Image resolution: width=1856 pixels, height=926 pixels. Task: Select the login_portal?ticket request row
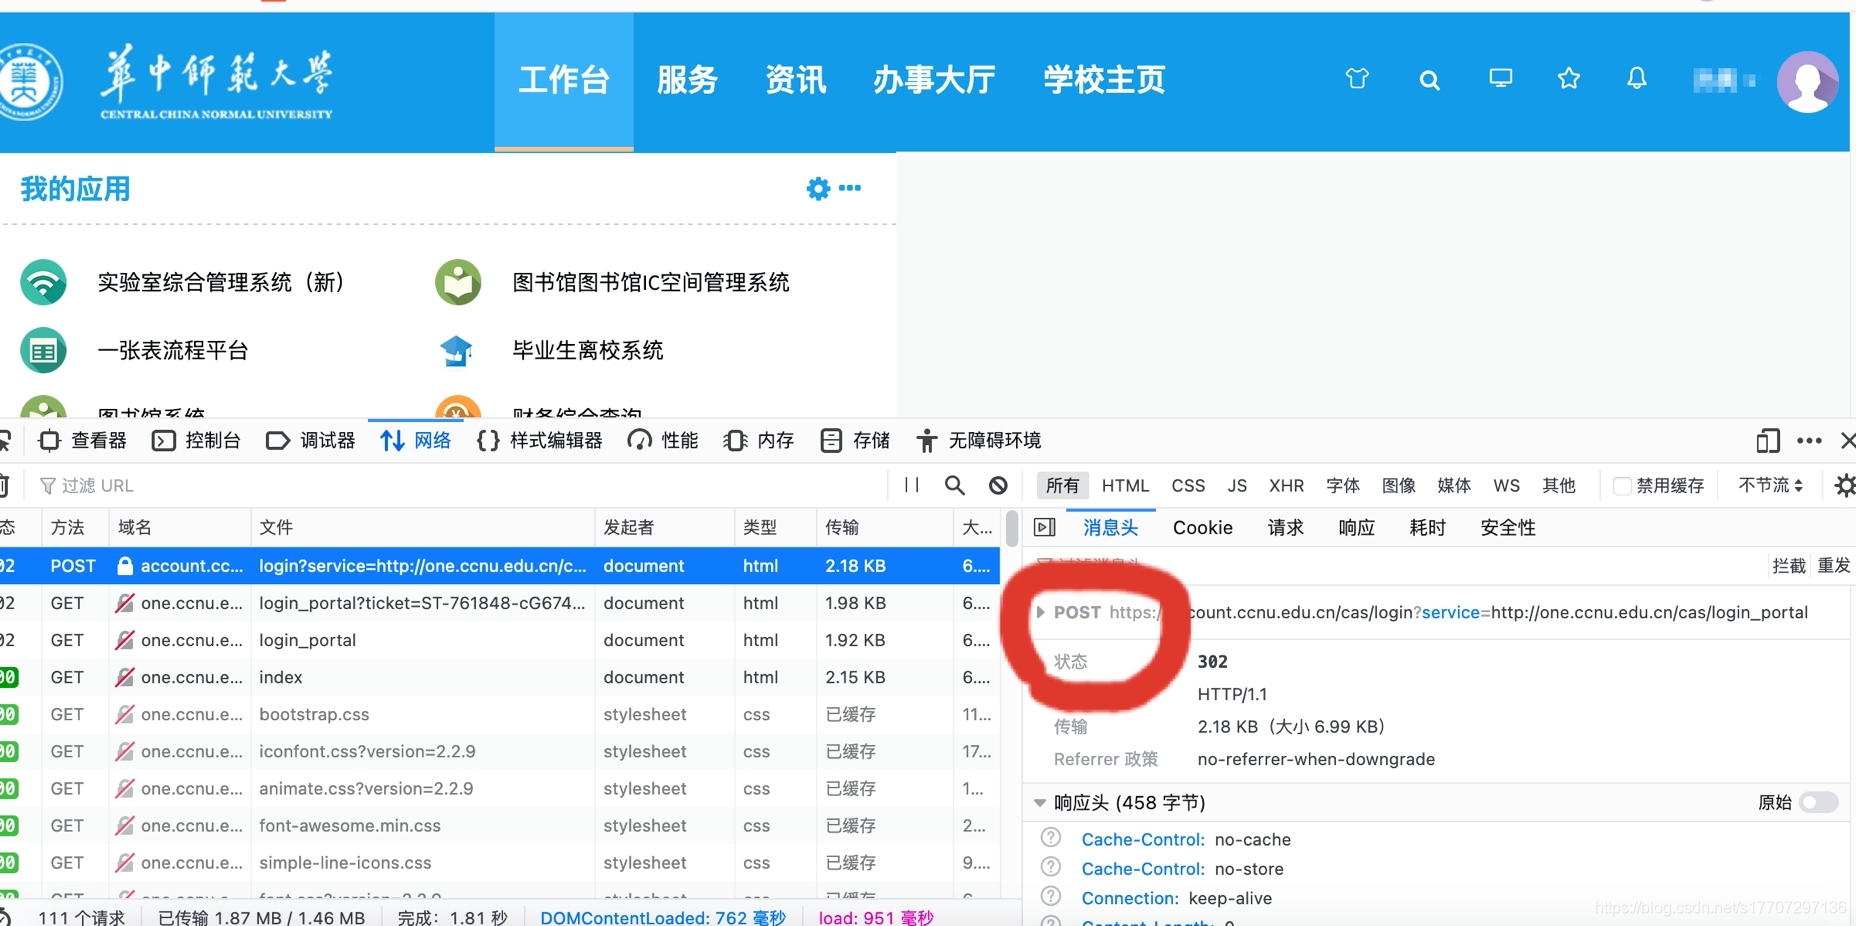[x=500, y=603]
